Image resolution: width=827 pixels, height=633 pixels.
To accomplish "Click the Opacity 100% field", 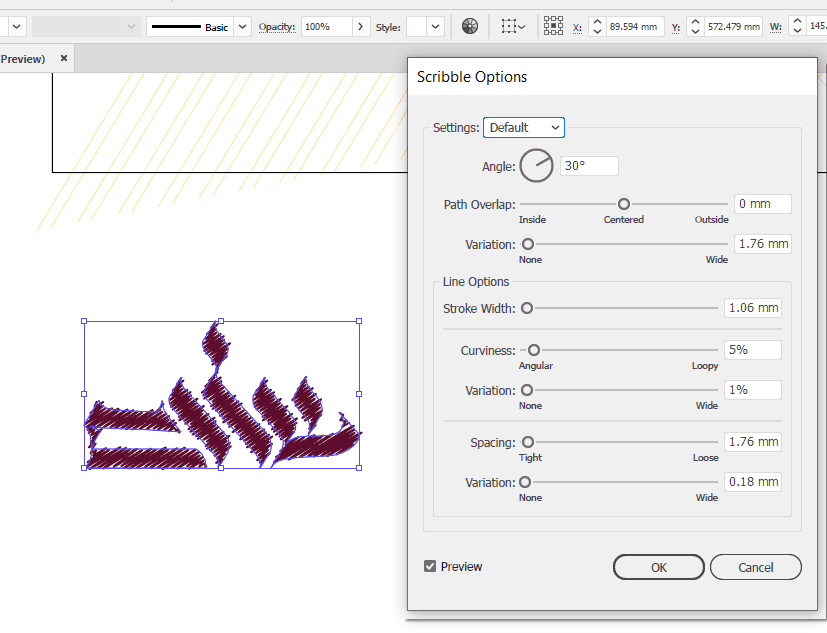I will click(x=326, y=26).
